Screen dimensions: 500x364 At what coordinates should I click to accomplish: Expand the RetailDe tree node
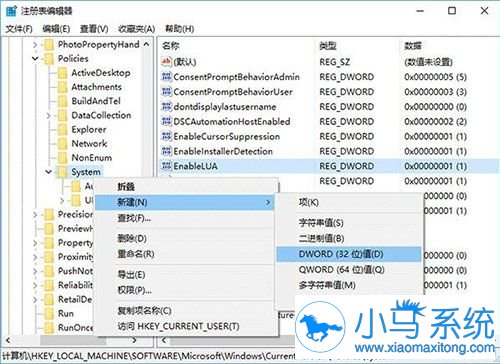[x=35, y=299]
